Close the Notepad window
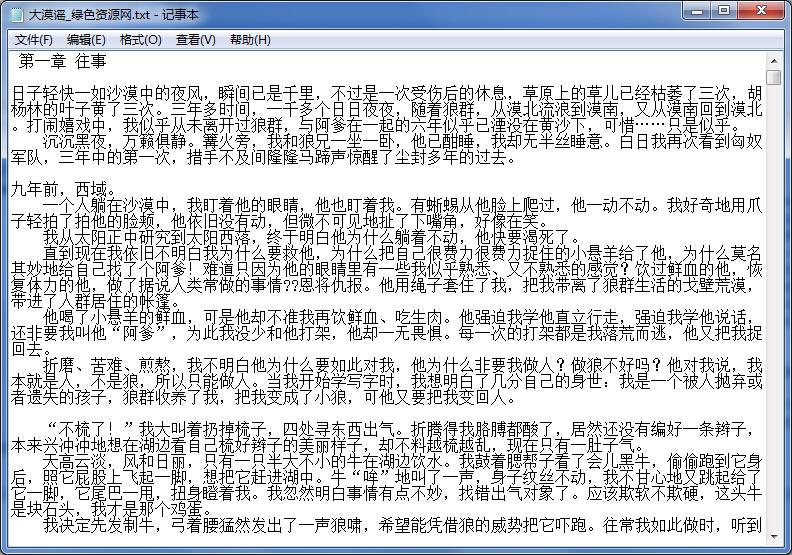 click(762, 11)
